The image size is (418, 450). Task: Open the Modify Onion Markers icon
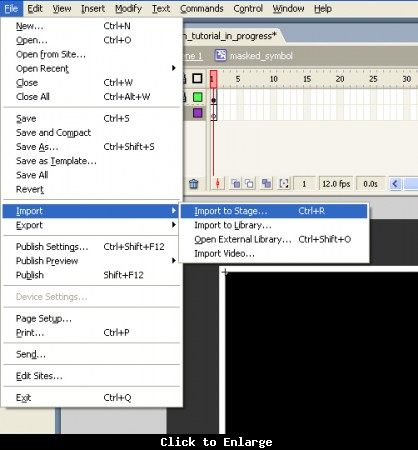point(284,184)
